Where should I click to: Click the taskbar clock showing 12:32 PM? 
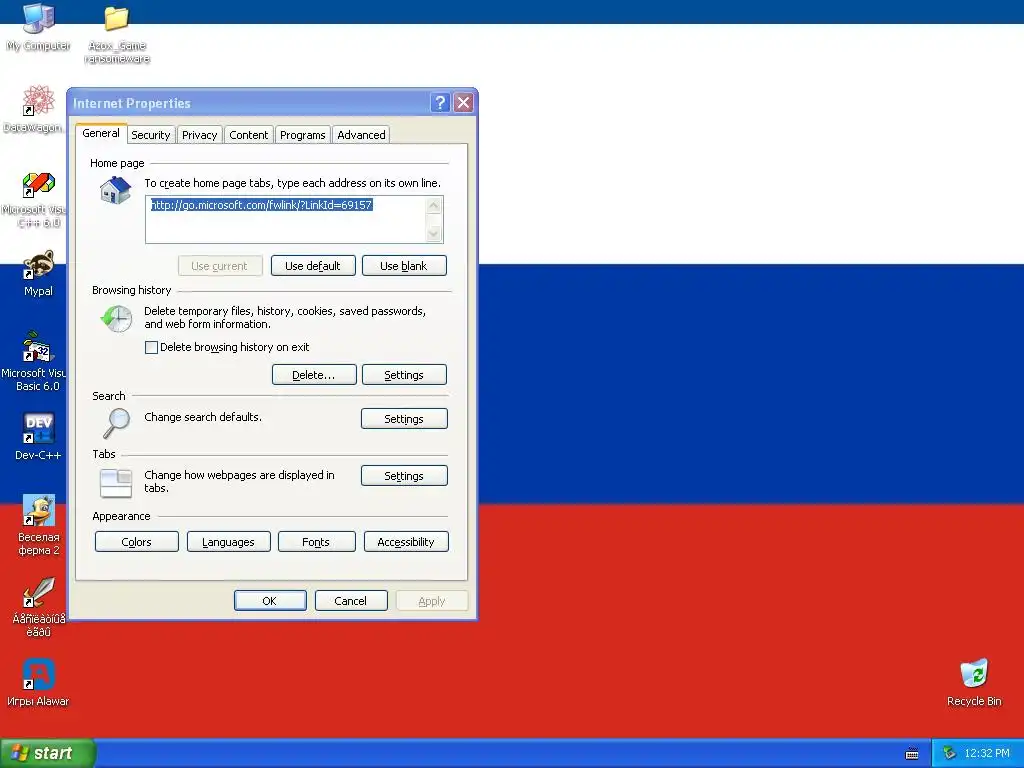click(x=987, y=753)
